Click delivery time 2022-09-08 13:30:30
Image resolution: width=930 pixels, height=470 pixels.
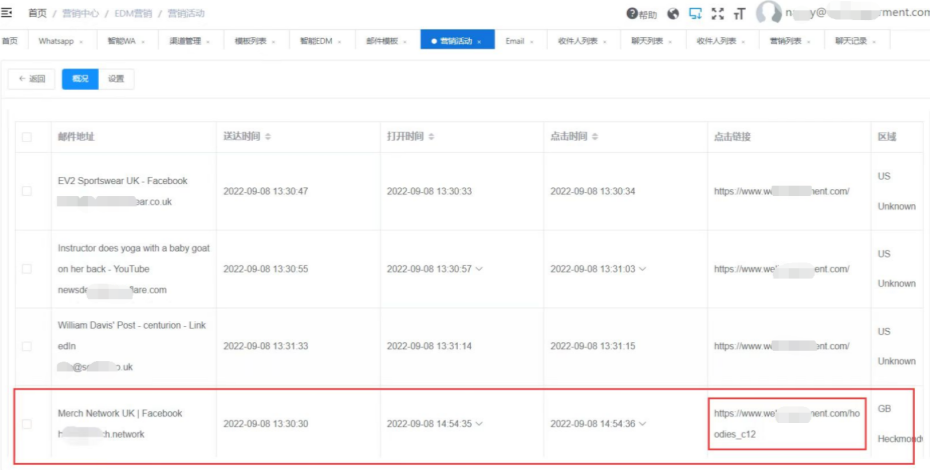click(x=266, y=424)
